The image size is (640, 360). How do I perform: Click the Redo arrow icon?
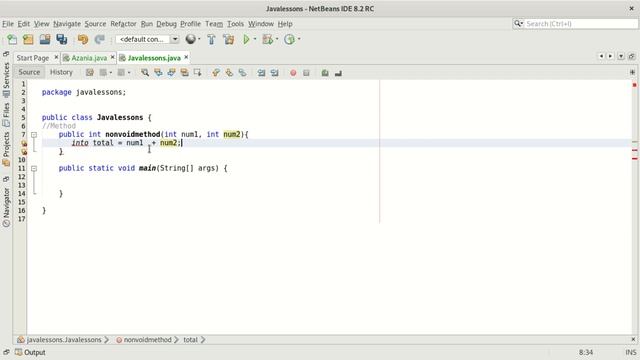pos(100,39)
